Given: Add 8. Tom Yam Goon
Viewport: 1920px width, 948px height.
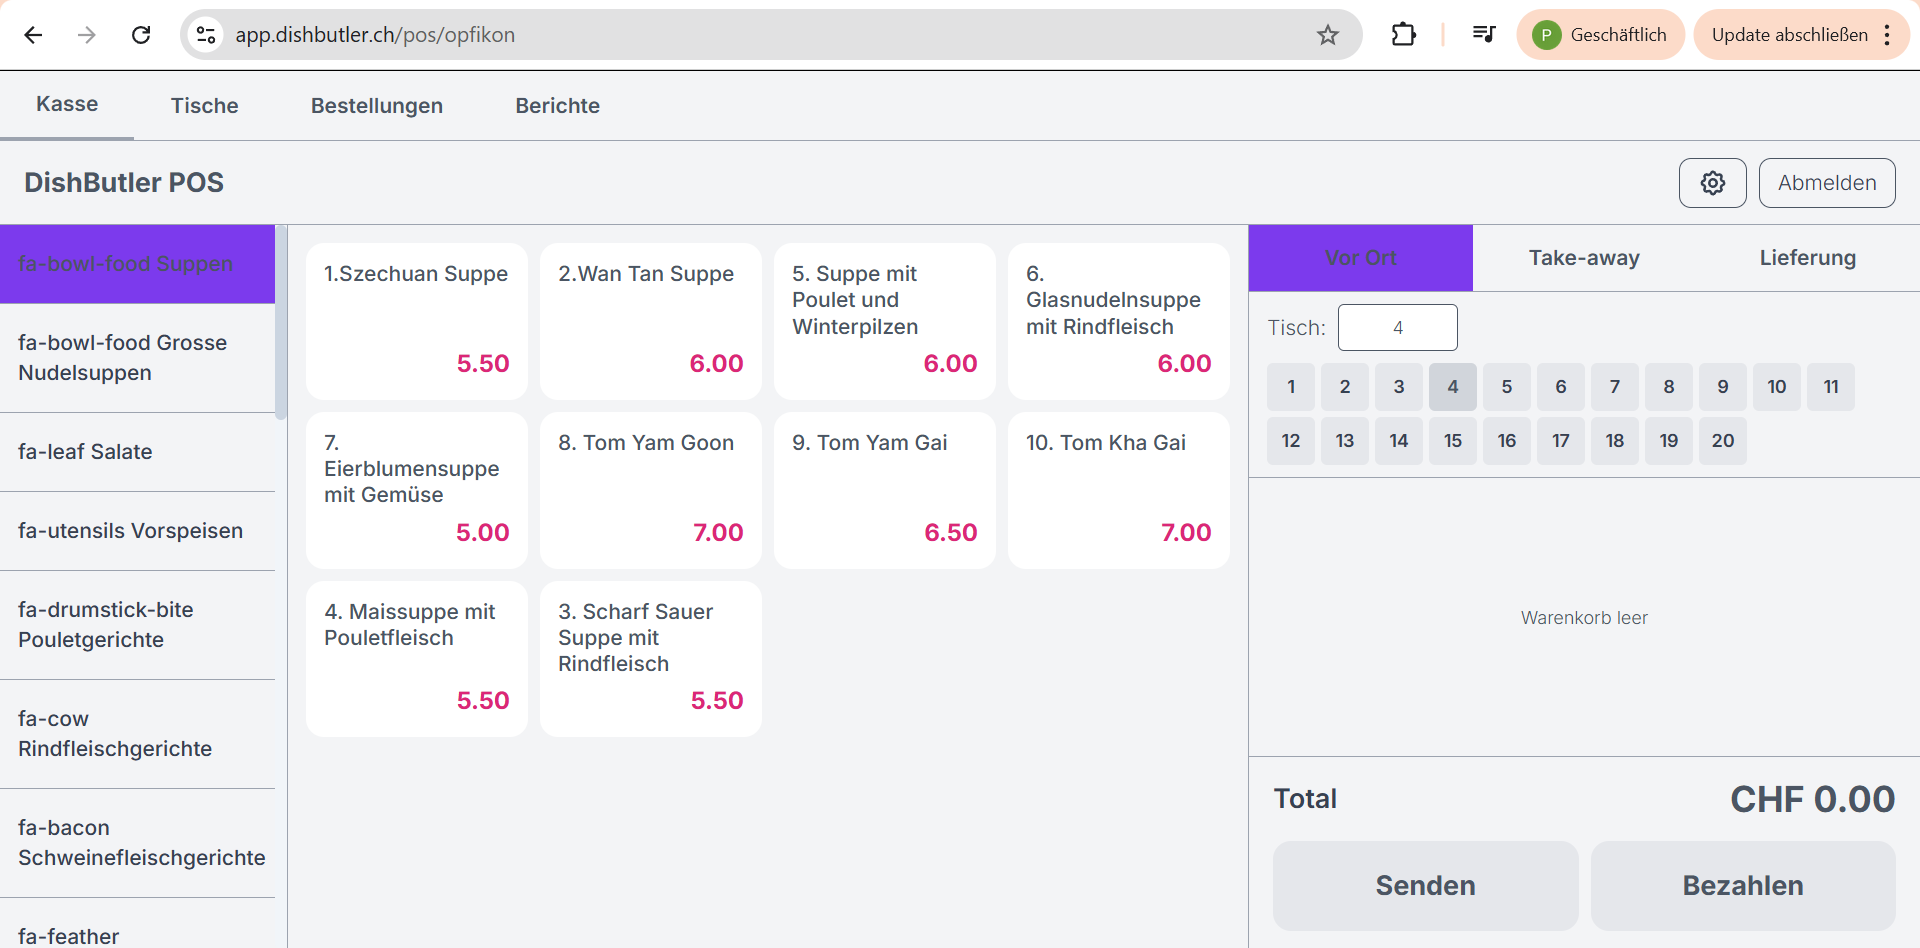Looking at the screenshot, I should (x=650, y=490).
